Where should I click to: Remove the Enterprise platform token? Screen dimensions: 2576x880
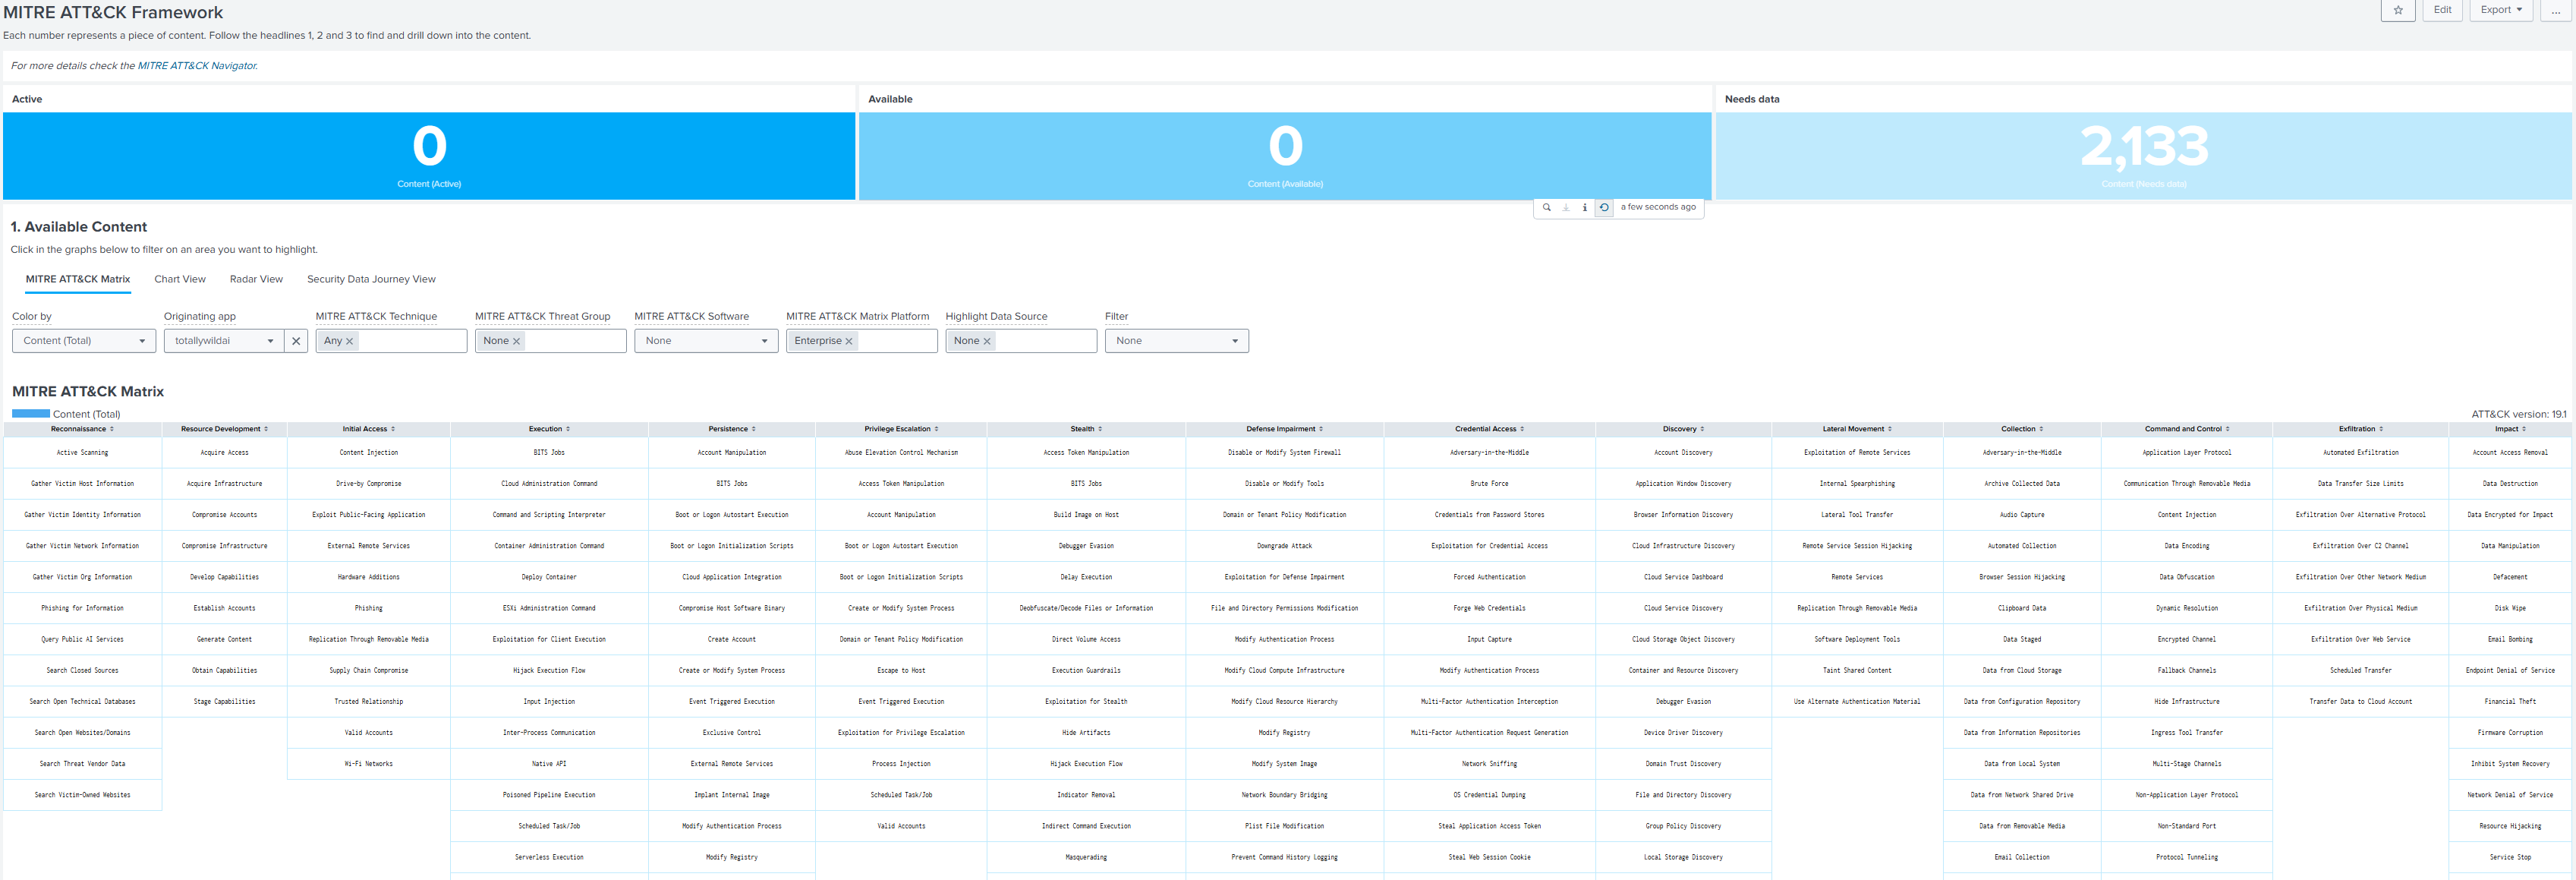pyautogui.click(x=849, y=341)
